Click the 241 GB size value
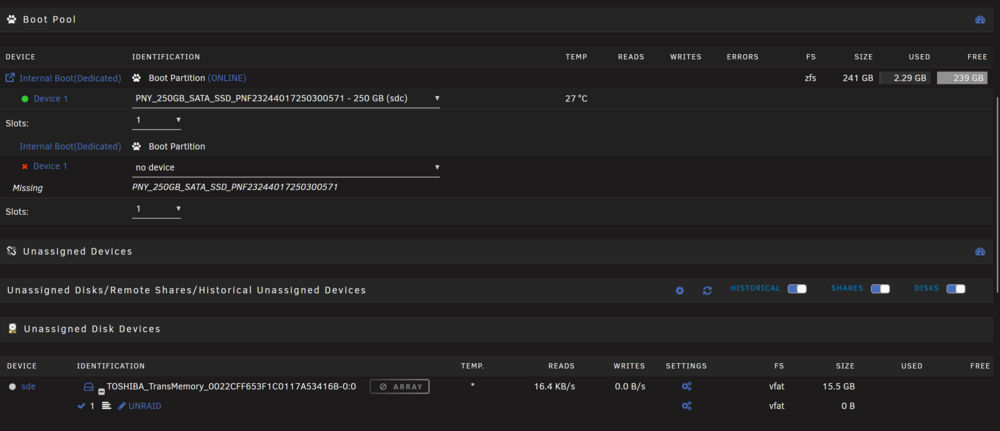 [860, 78]
